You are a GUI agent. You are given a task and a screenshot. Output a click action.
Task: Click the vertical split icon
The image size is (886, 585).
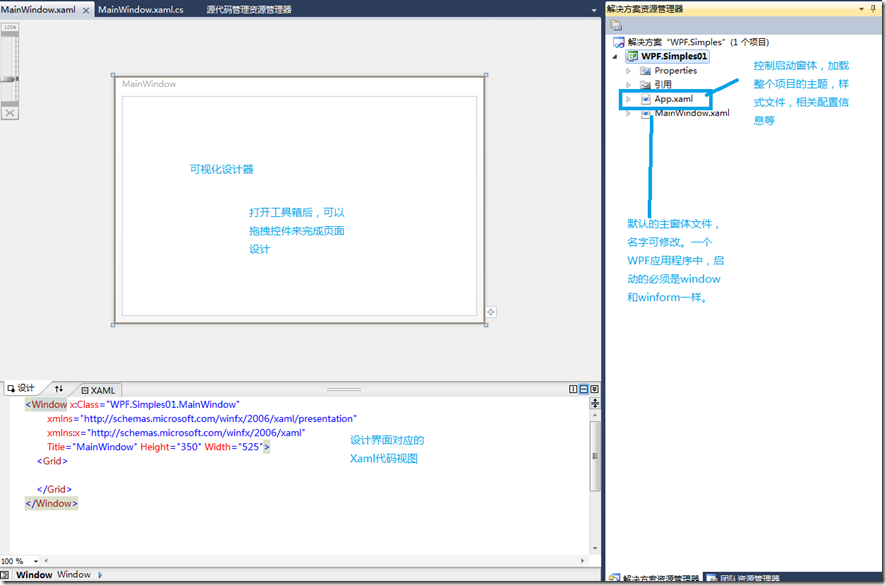(573, 389)
